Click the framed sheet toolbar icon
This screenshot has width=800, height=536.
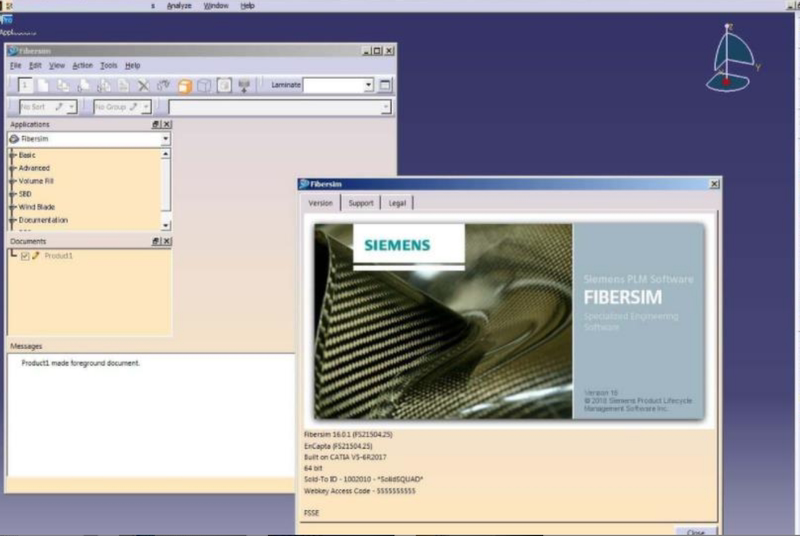point(224,85)
